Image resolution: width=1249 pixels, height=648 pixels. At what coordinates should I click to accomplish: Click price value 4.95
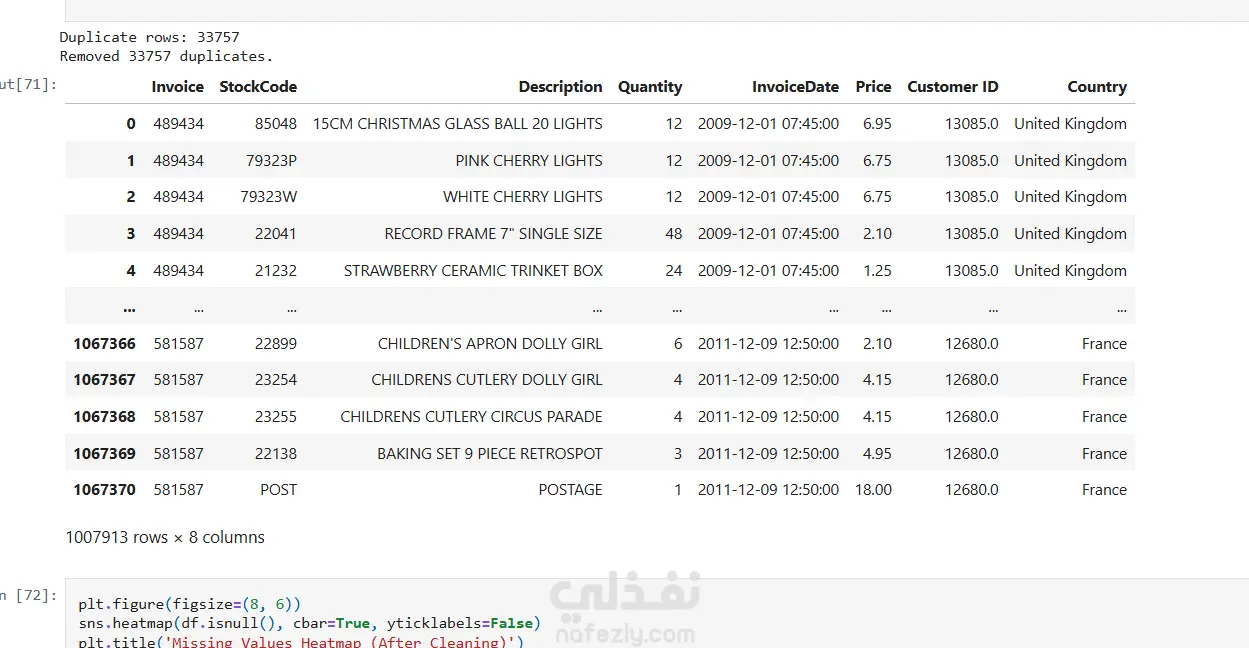[x=877, y=454]
